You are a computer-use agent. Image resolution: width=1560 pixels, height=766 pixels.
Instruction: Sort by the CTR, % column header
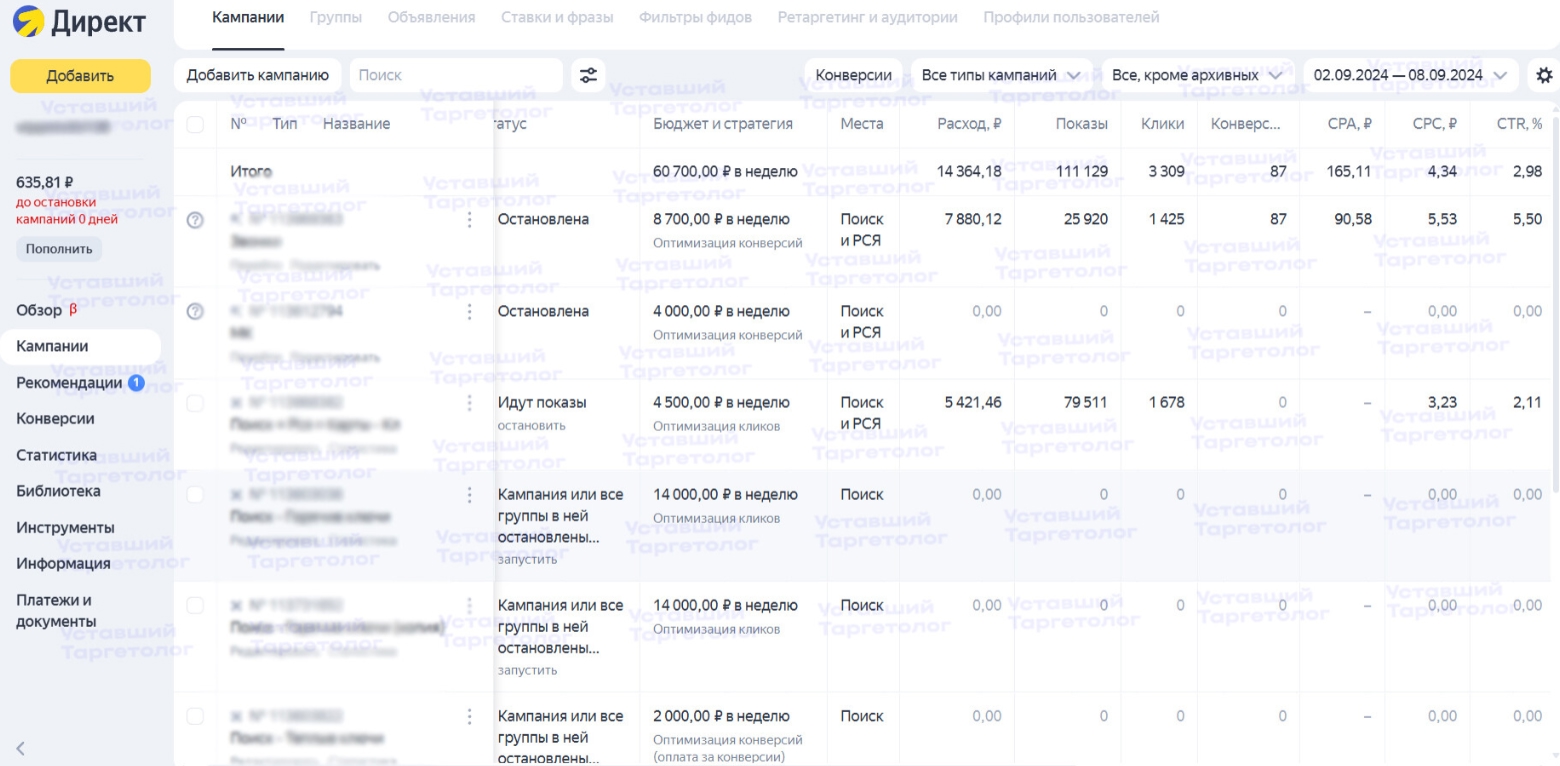click(1519, 124)
